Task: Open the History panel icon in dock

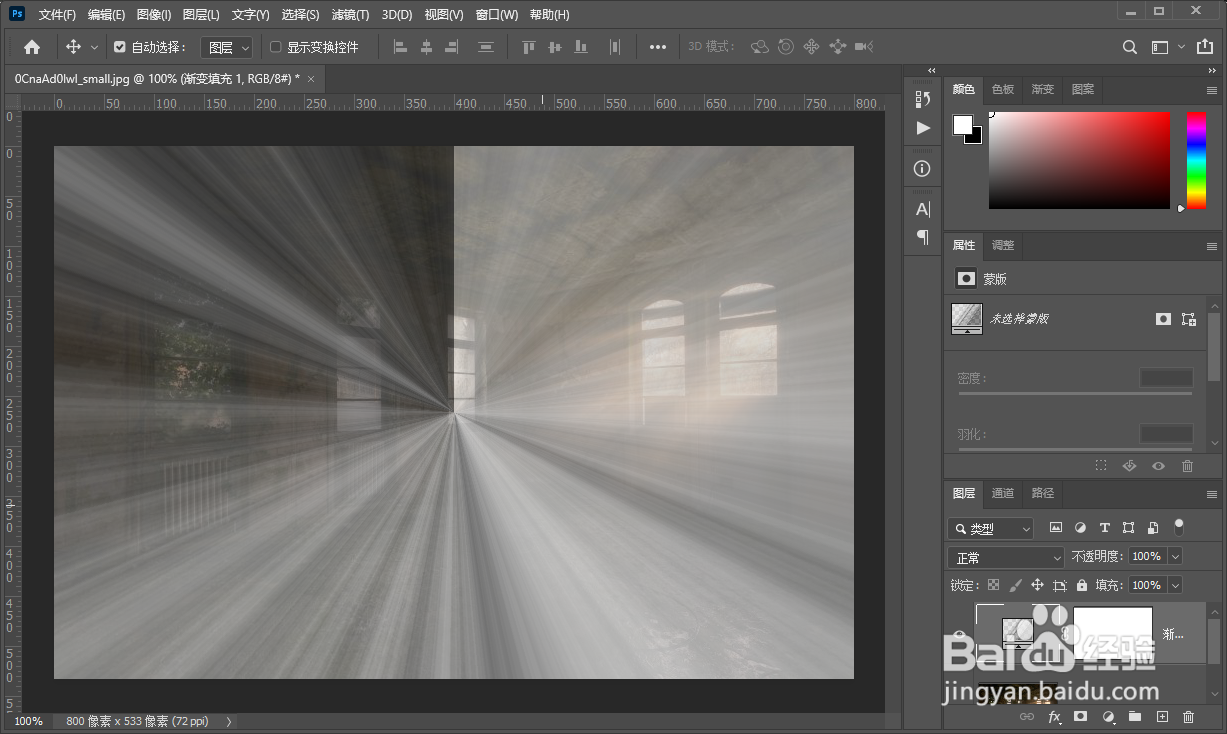Action: (x=923, y=98)
